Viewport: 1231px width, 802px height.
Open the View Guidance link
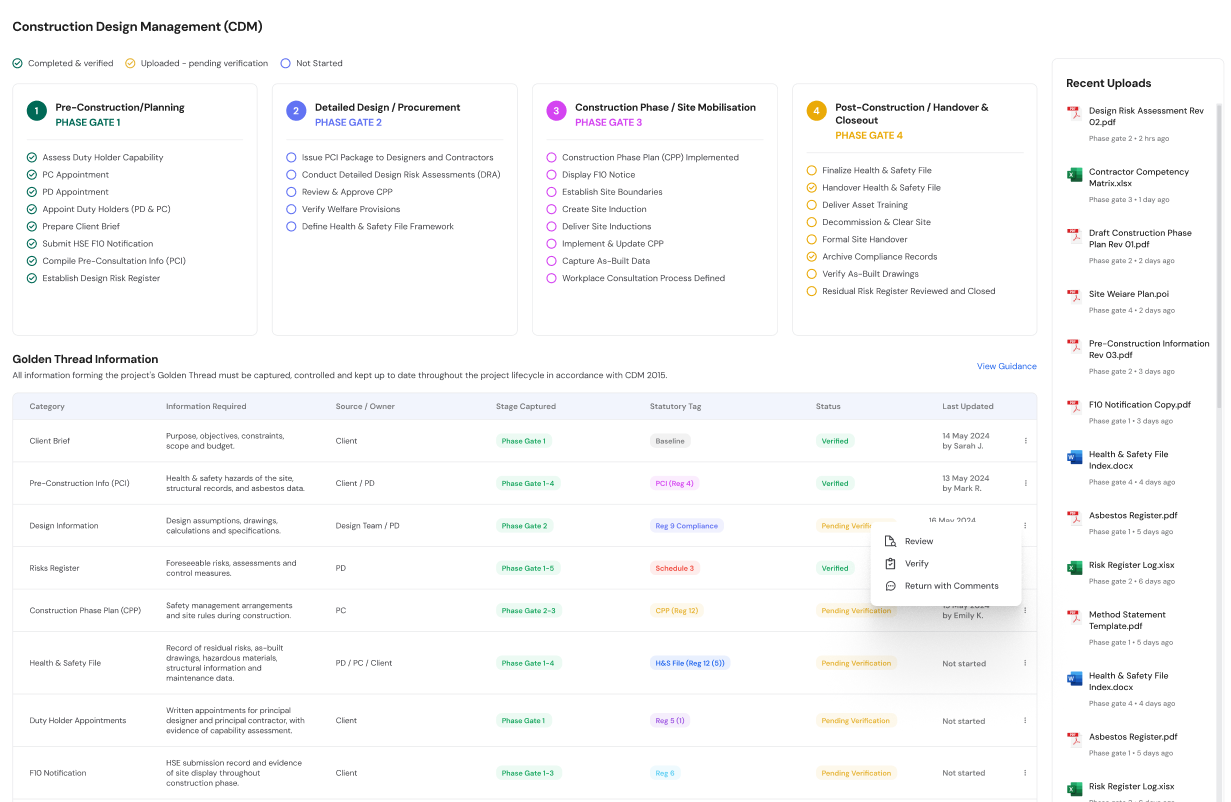pos(1007,366)
